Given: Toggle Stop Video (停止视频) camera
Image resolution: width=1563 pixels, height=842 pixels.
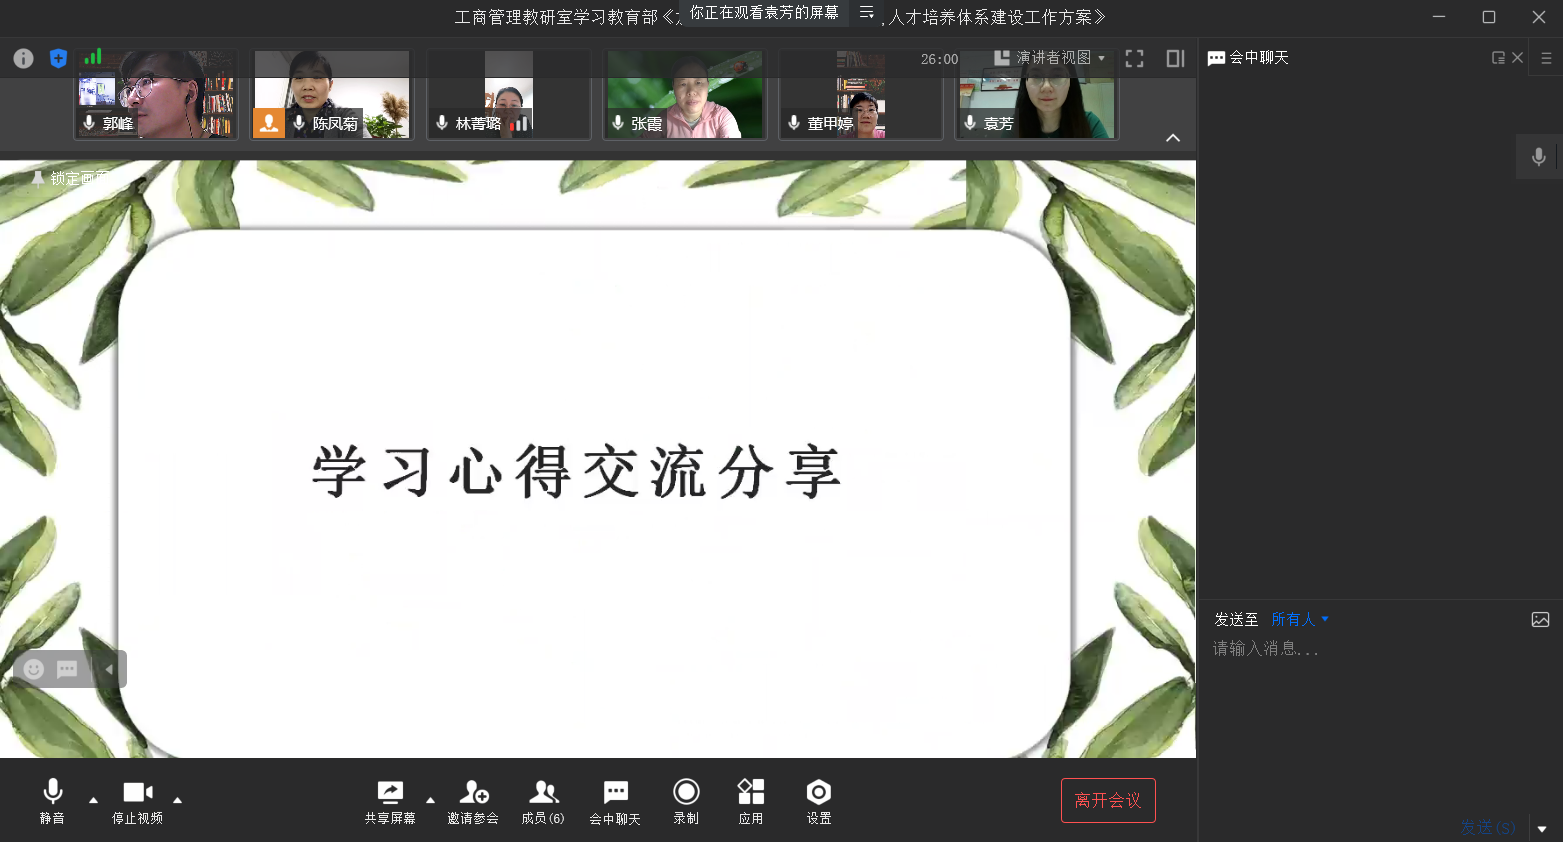Looking at the screenshot, I should (x=137, y=801).
